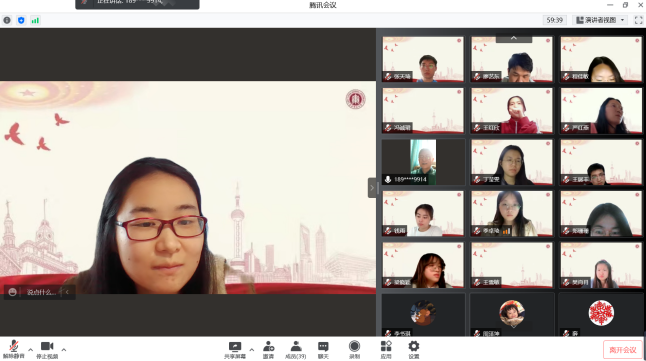This screenshot has height=361, width=646.
Task: Collapse participant gallery with side arrow handle
Action: pos(372,188)
